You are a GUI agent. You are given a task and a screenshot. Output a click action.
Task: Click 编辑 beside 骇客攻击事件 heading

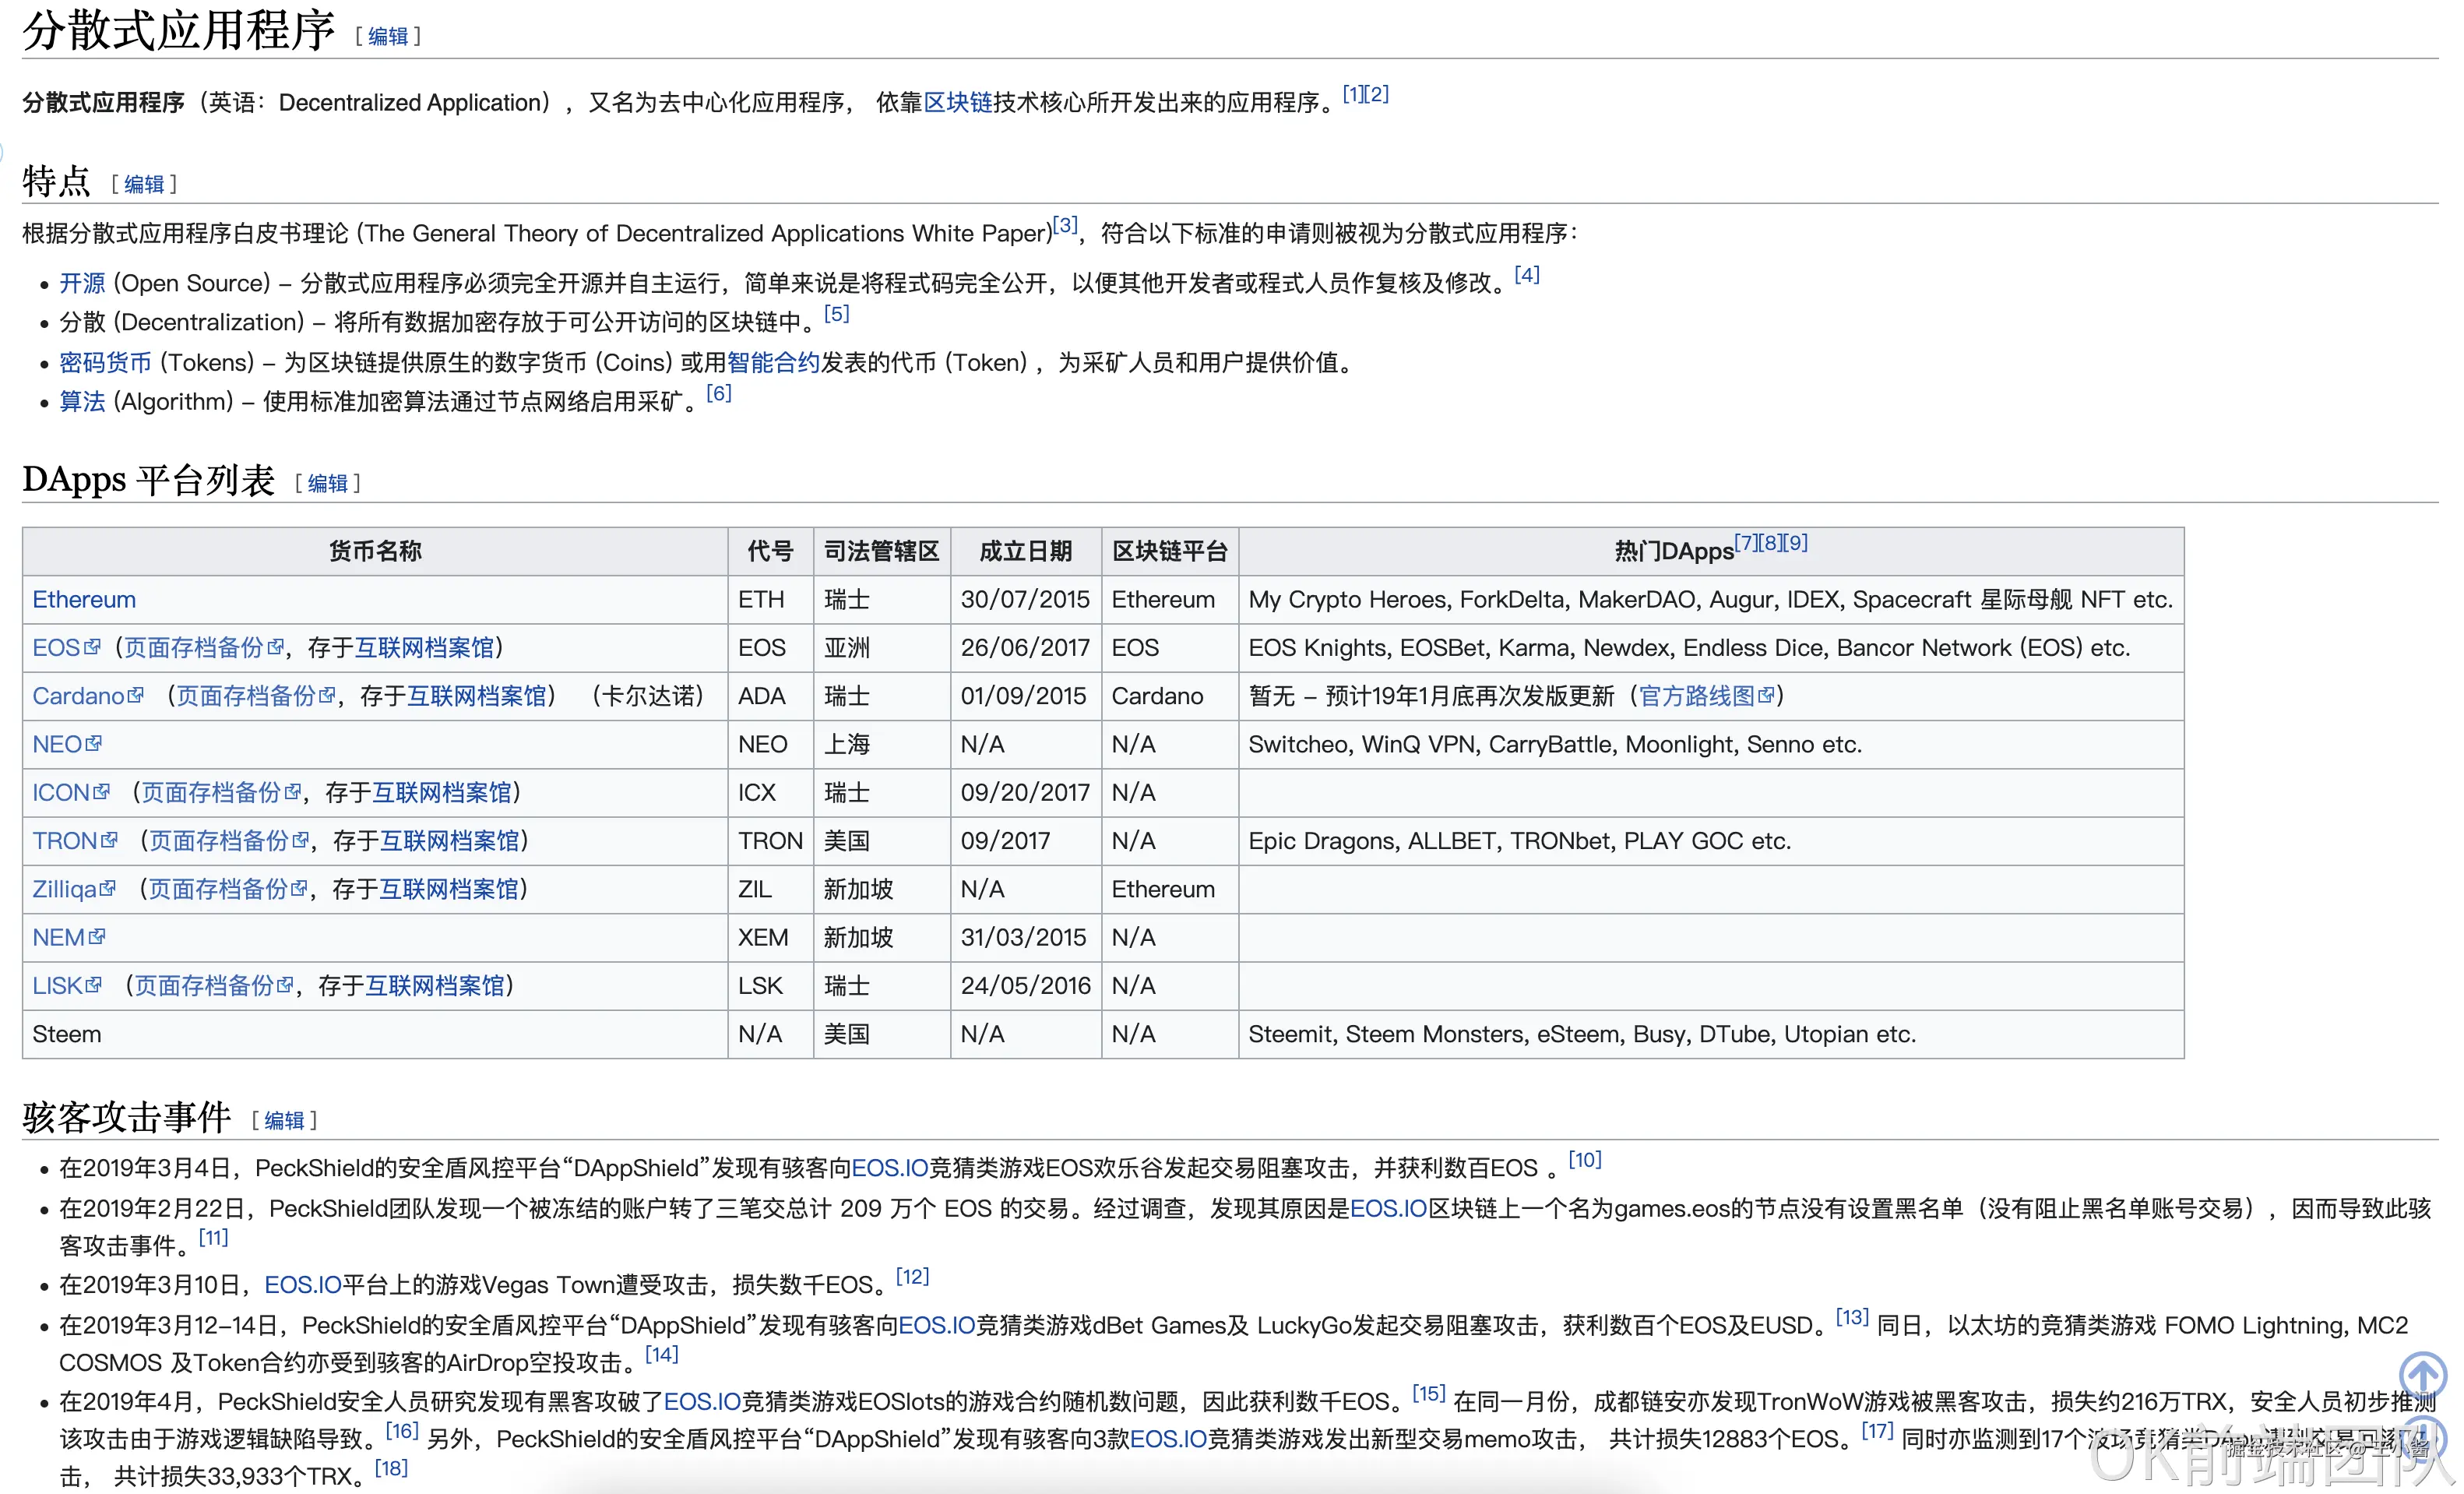284,1120
